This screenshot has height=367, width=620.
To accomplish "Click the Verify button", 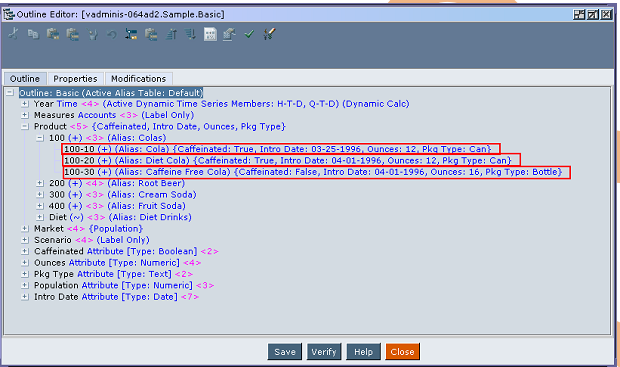I will pos(324,352).
